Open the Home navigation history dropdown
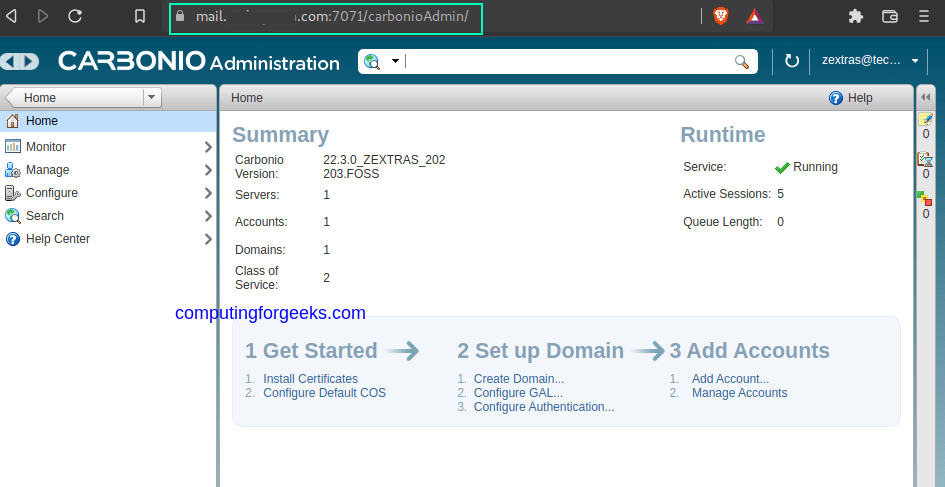Image resolution: width=945 pixels, height=487 pixels. click(152, 97)
